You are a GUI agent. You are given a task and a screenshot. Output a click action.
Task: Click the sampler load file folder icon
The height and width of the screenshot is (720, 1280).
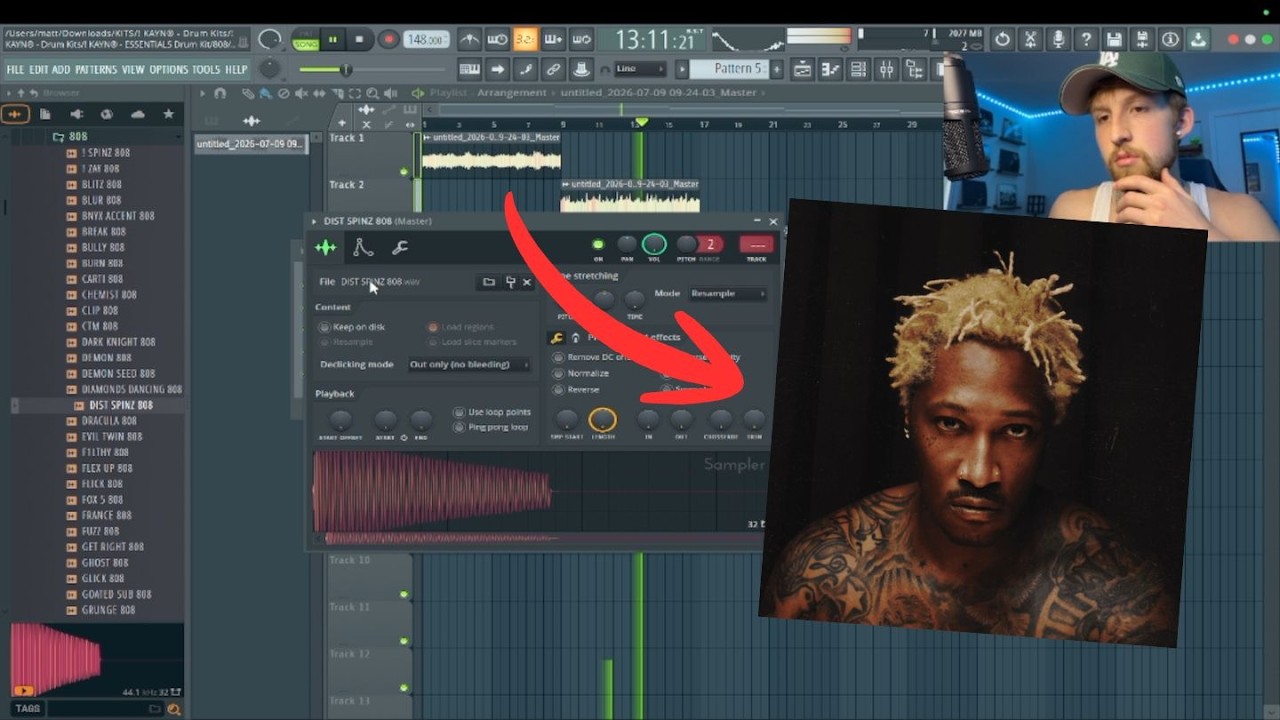[x=489, y=282]
